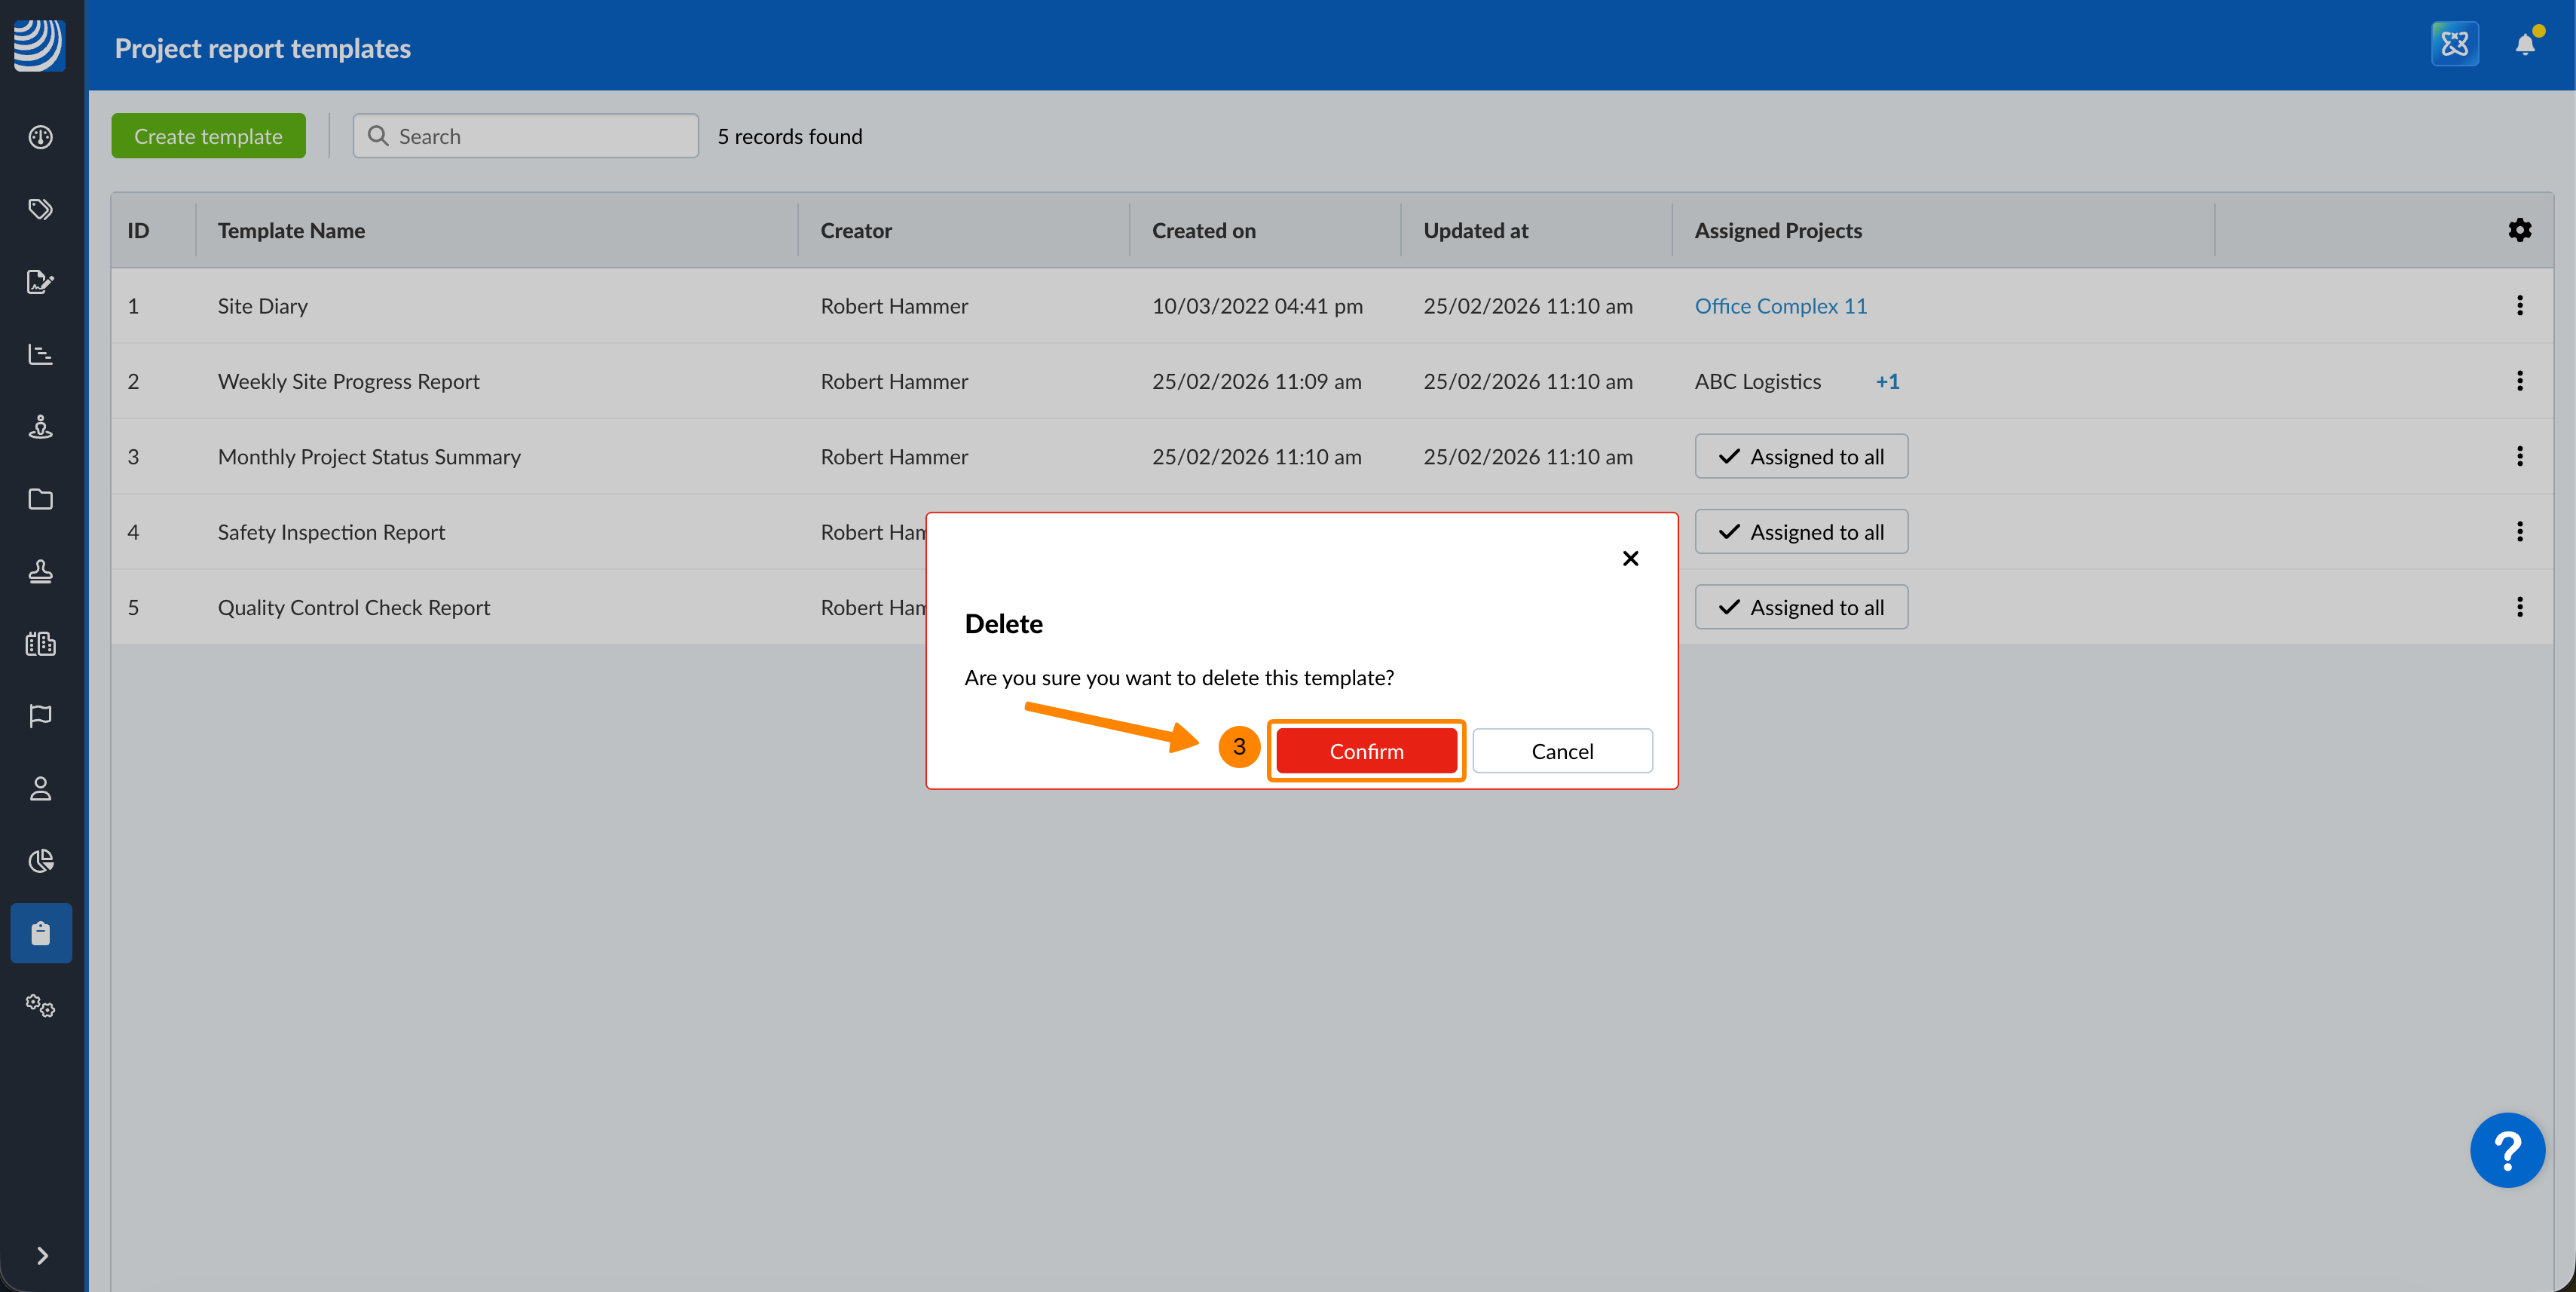The image size is (2576, 1292).
Task: Open the table column settings gear
Action: pyautogui.click(x=2519, y=231)
